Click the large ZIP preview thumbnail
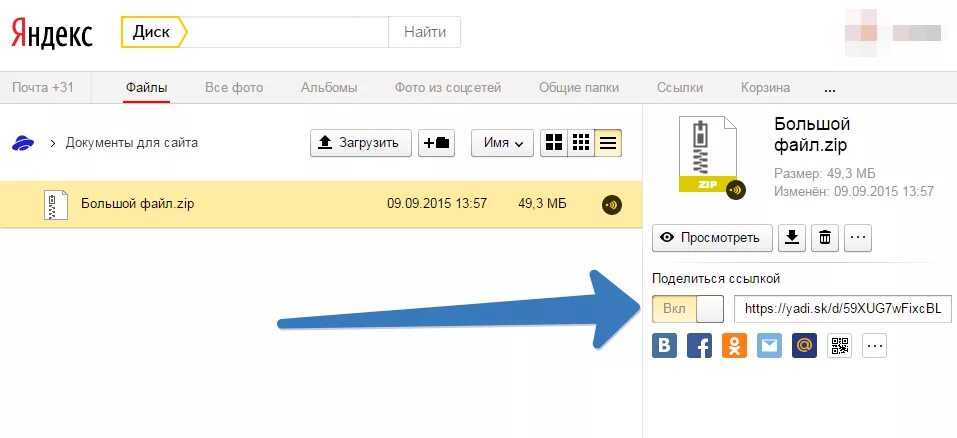Screen dimensions: 957x438 708,155
